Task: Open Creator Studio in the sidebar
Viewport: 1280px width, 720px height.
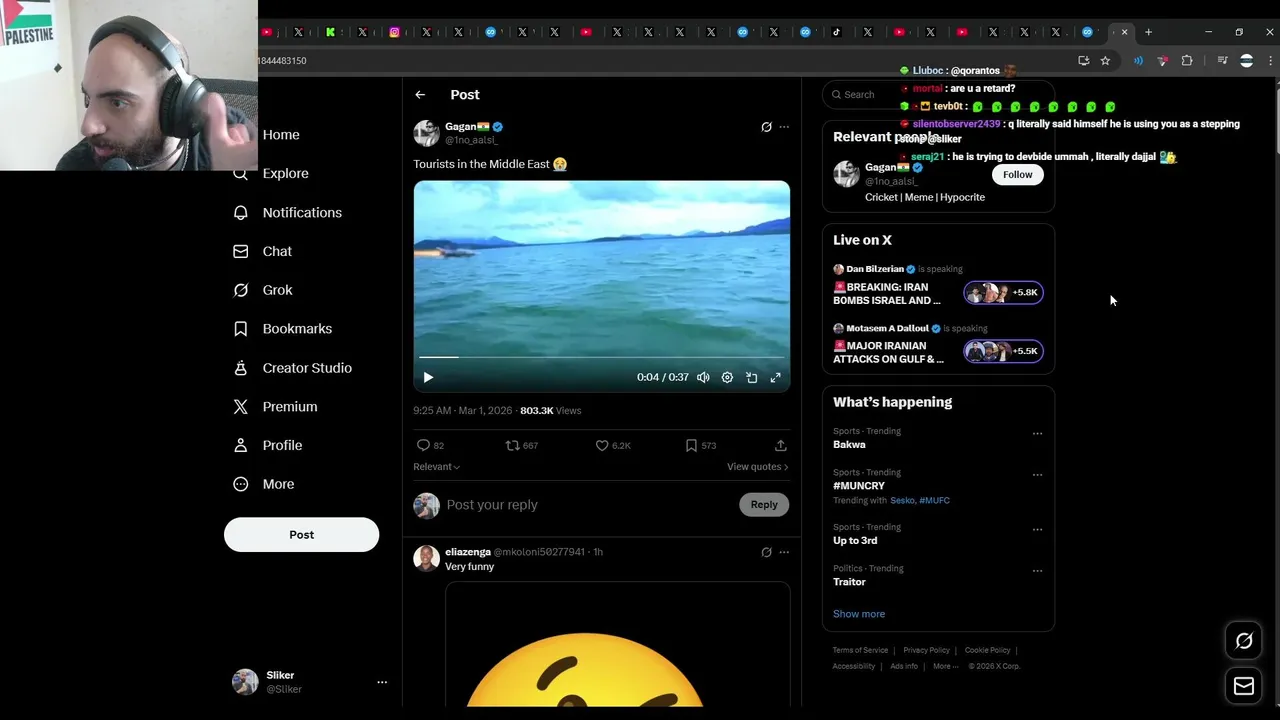Action: point(292,368)
